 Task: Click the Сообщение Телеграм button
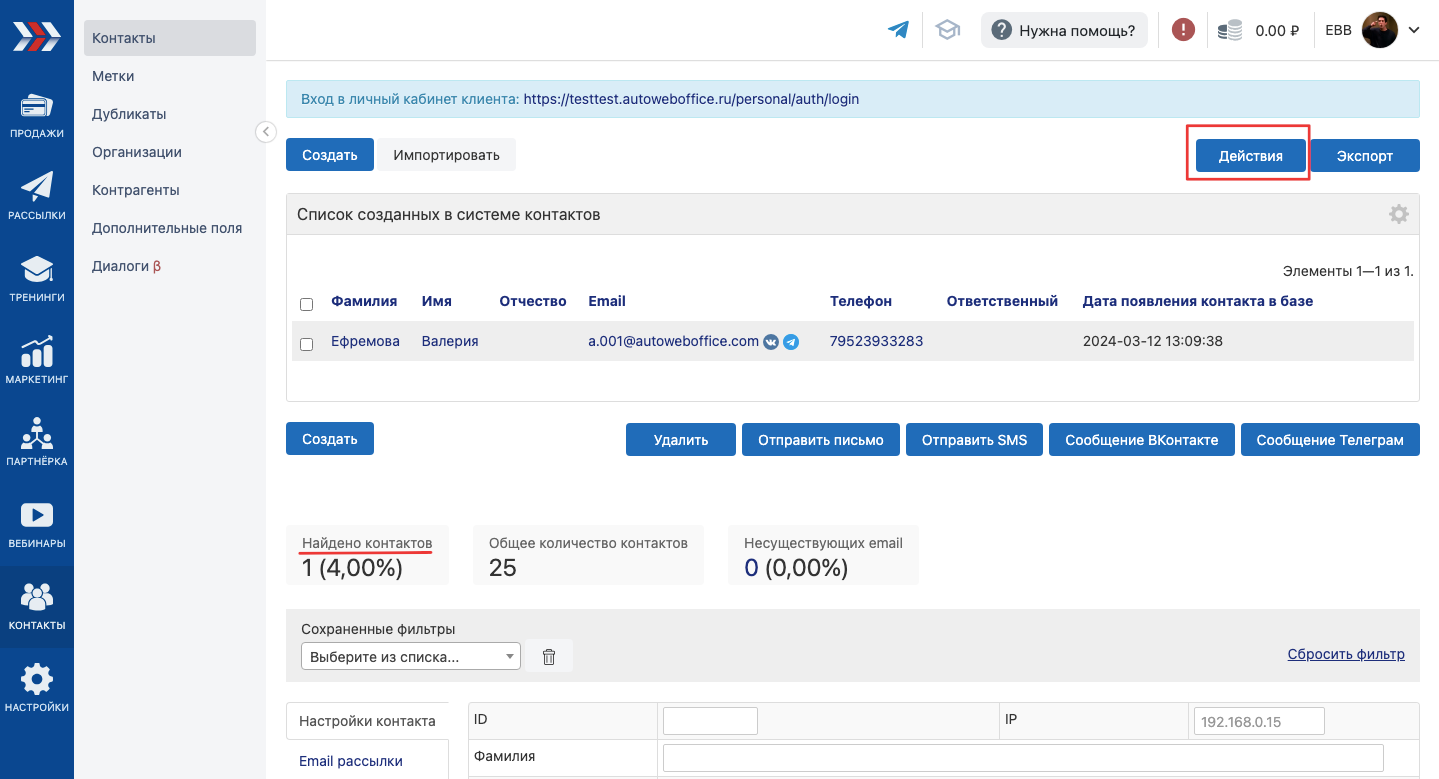(x=1330, y=440)
